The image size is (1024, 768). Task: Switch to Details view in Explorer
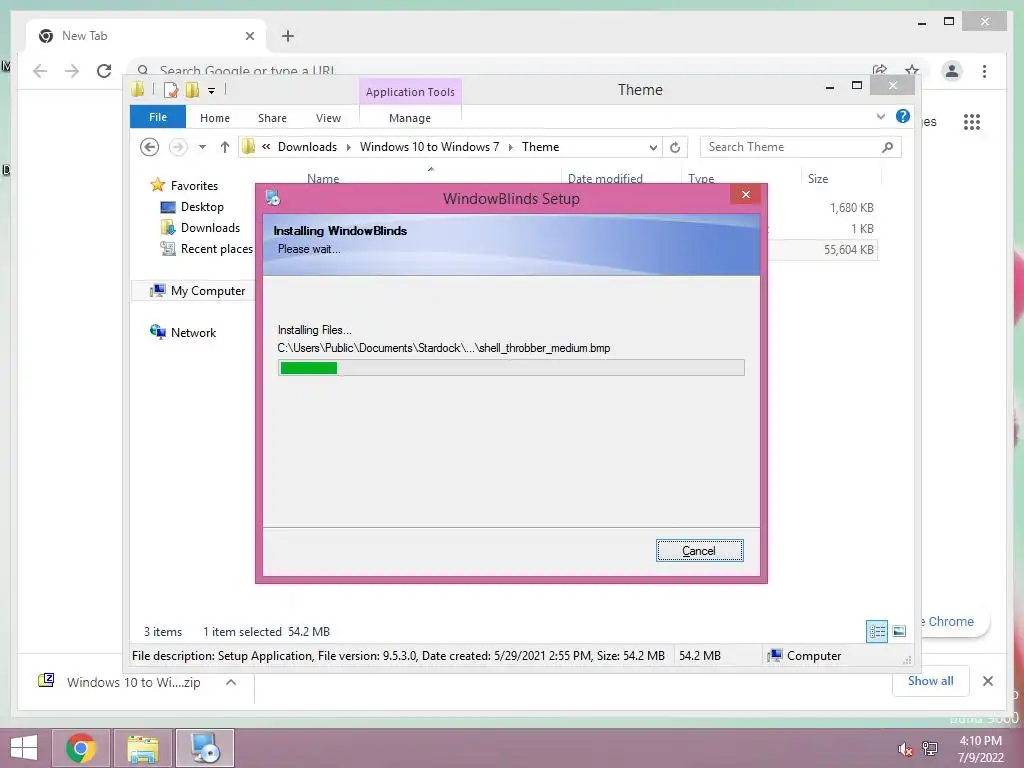tap(876, 631)
